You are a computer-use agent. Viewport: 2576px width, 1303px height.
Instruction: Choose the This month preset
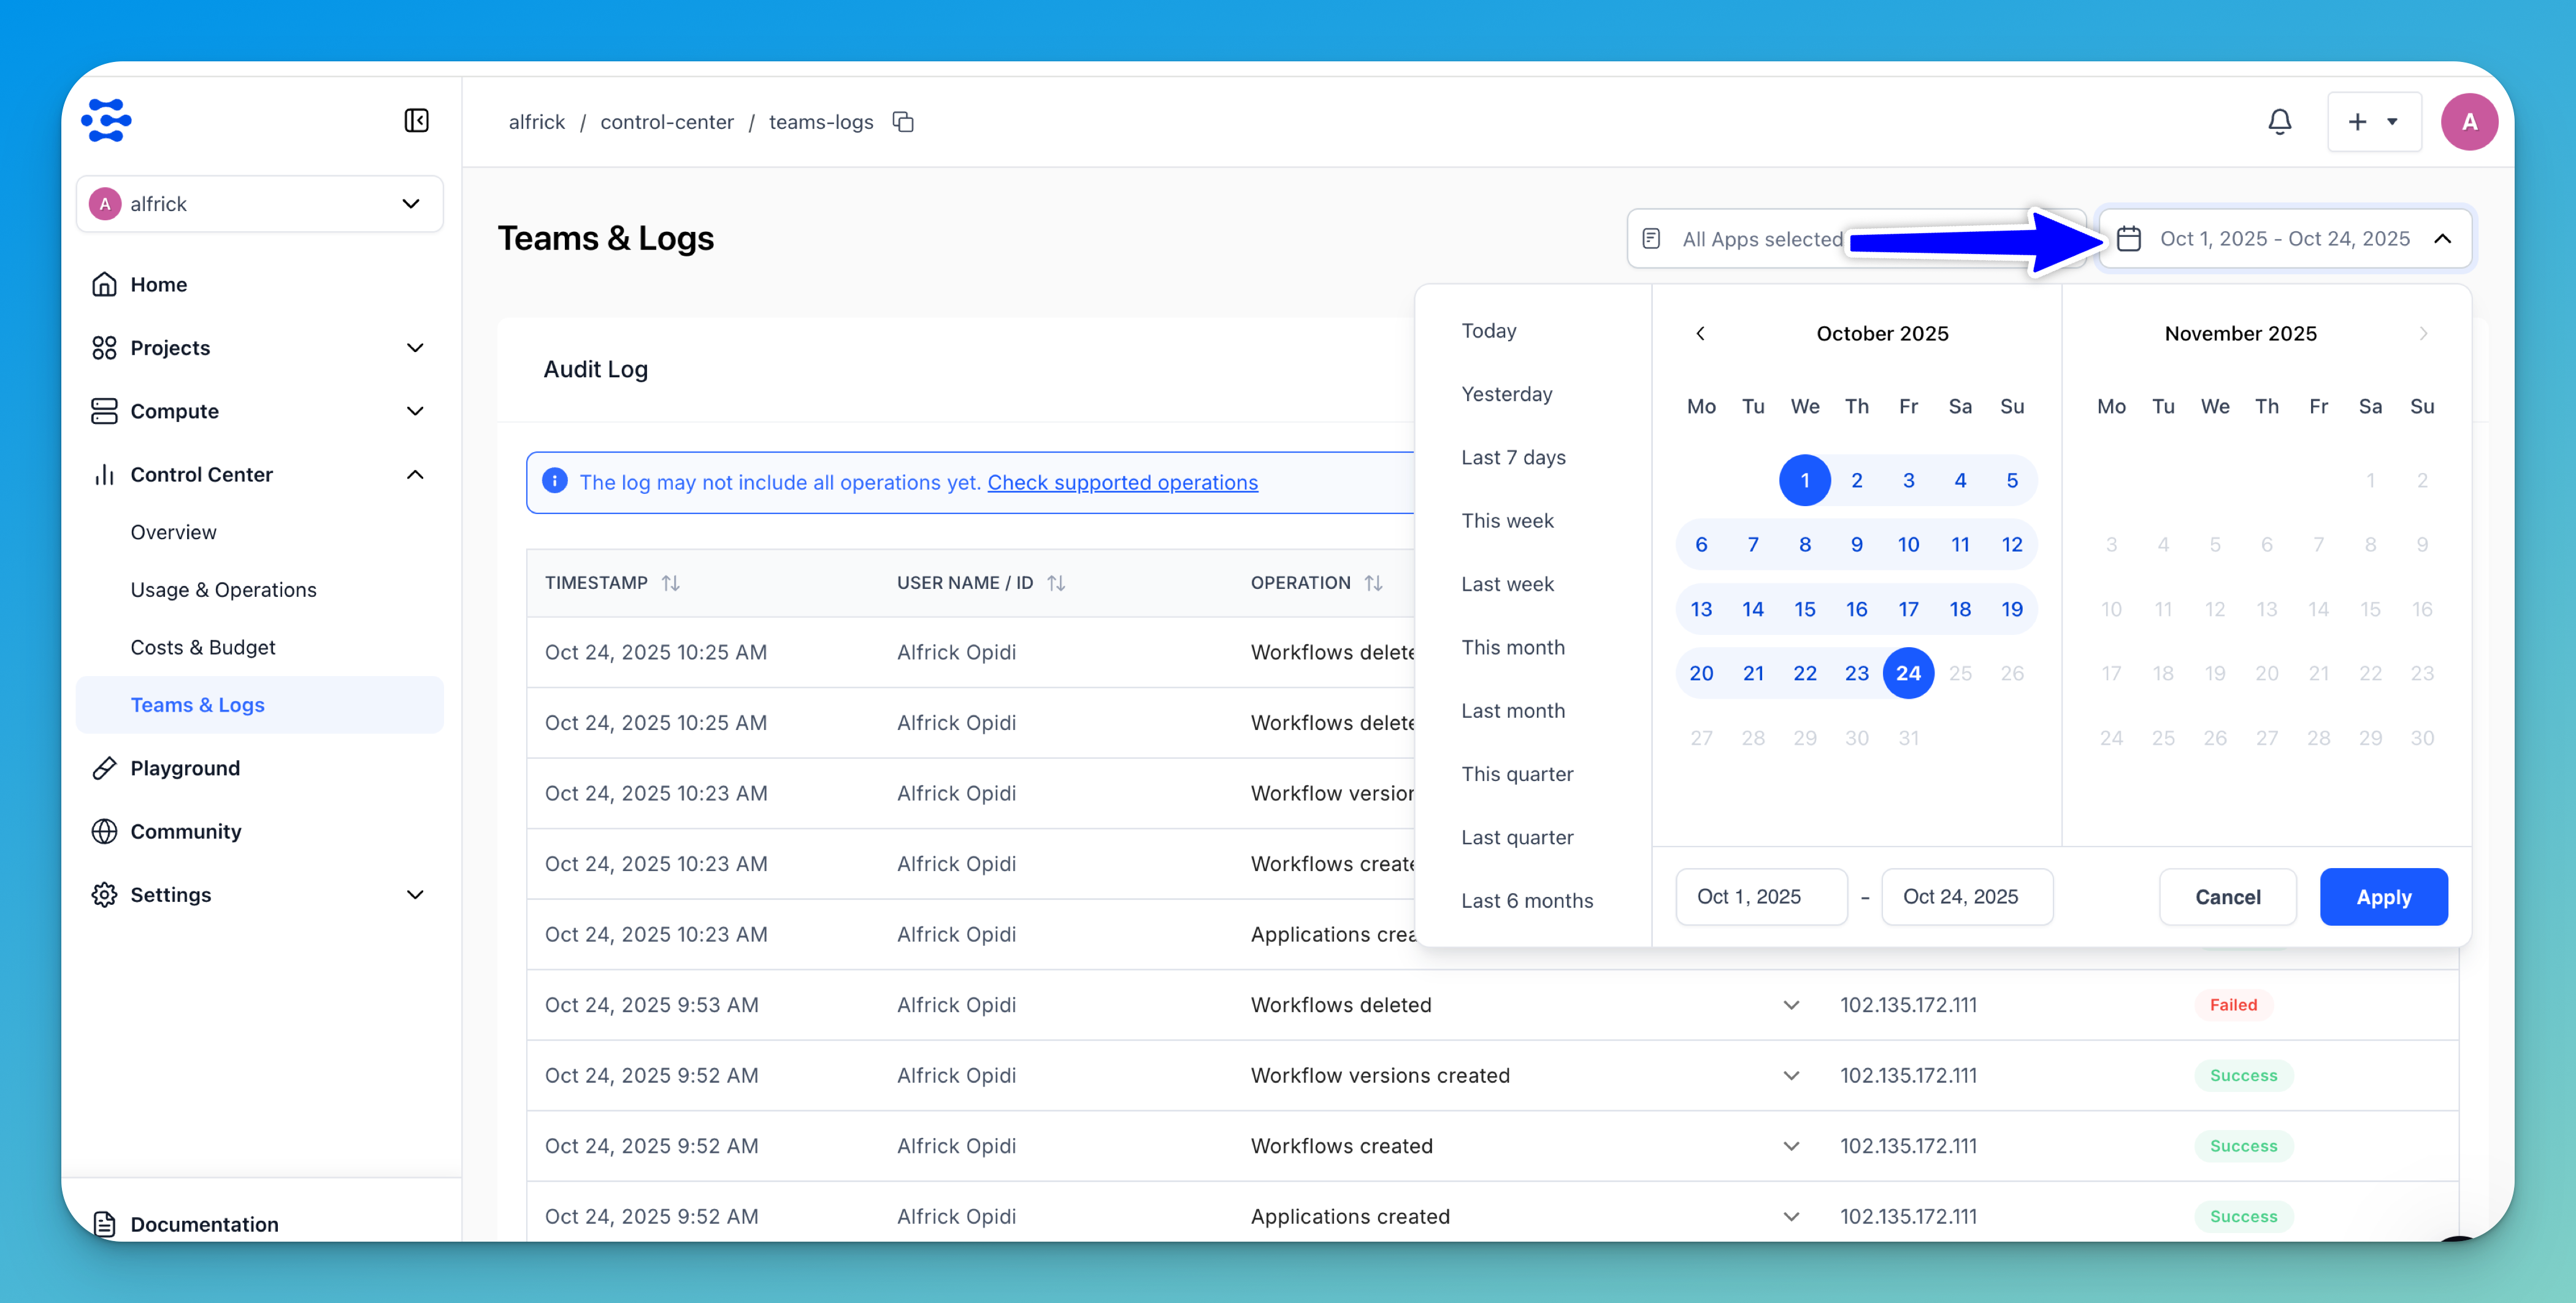click(x=1512, y=647)
